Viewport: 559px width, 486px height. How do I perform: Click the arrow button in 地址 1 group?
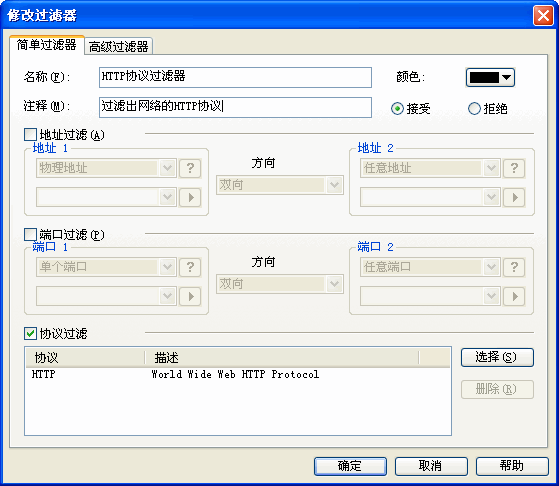click(190, 197)
